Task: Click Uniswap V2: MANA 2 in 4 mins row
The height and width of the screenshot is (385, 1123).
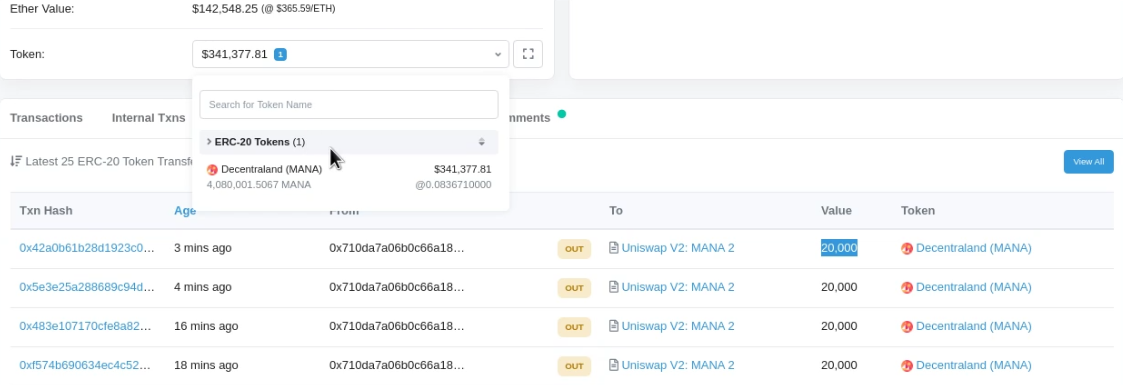Action: click(x=678, y=287)
